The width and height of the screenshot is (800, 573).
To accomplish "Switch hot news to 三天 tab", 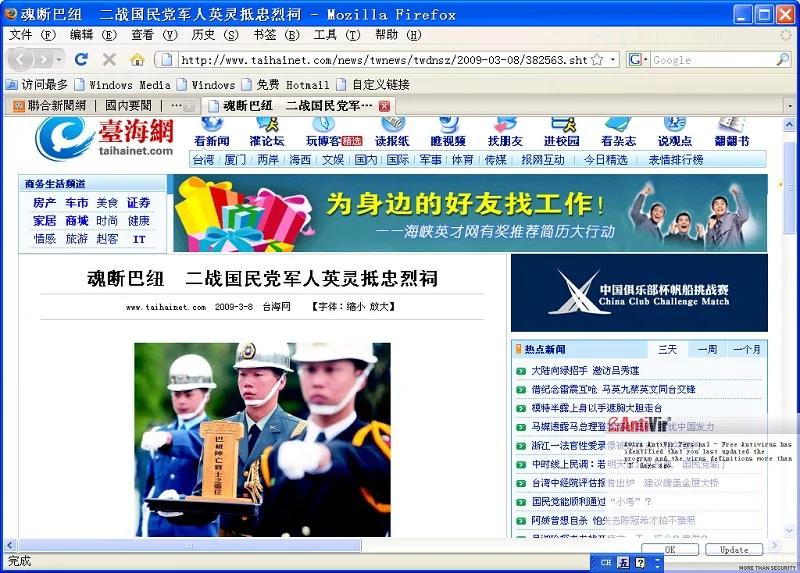I will click(x=667, y=350).
